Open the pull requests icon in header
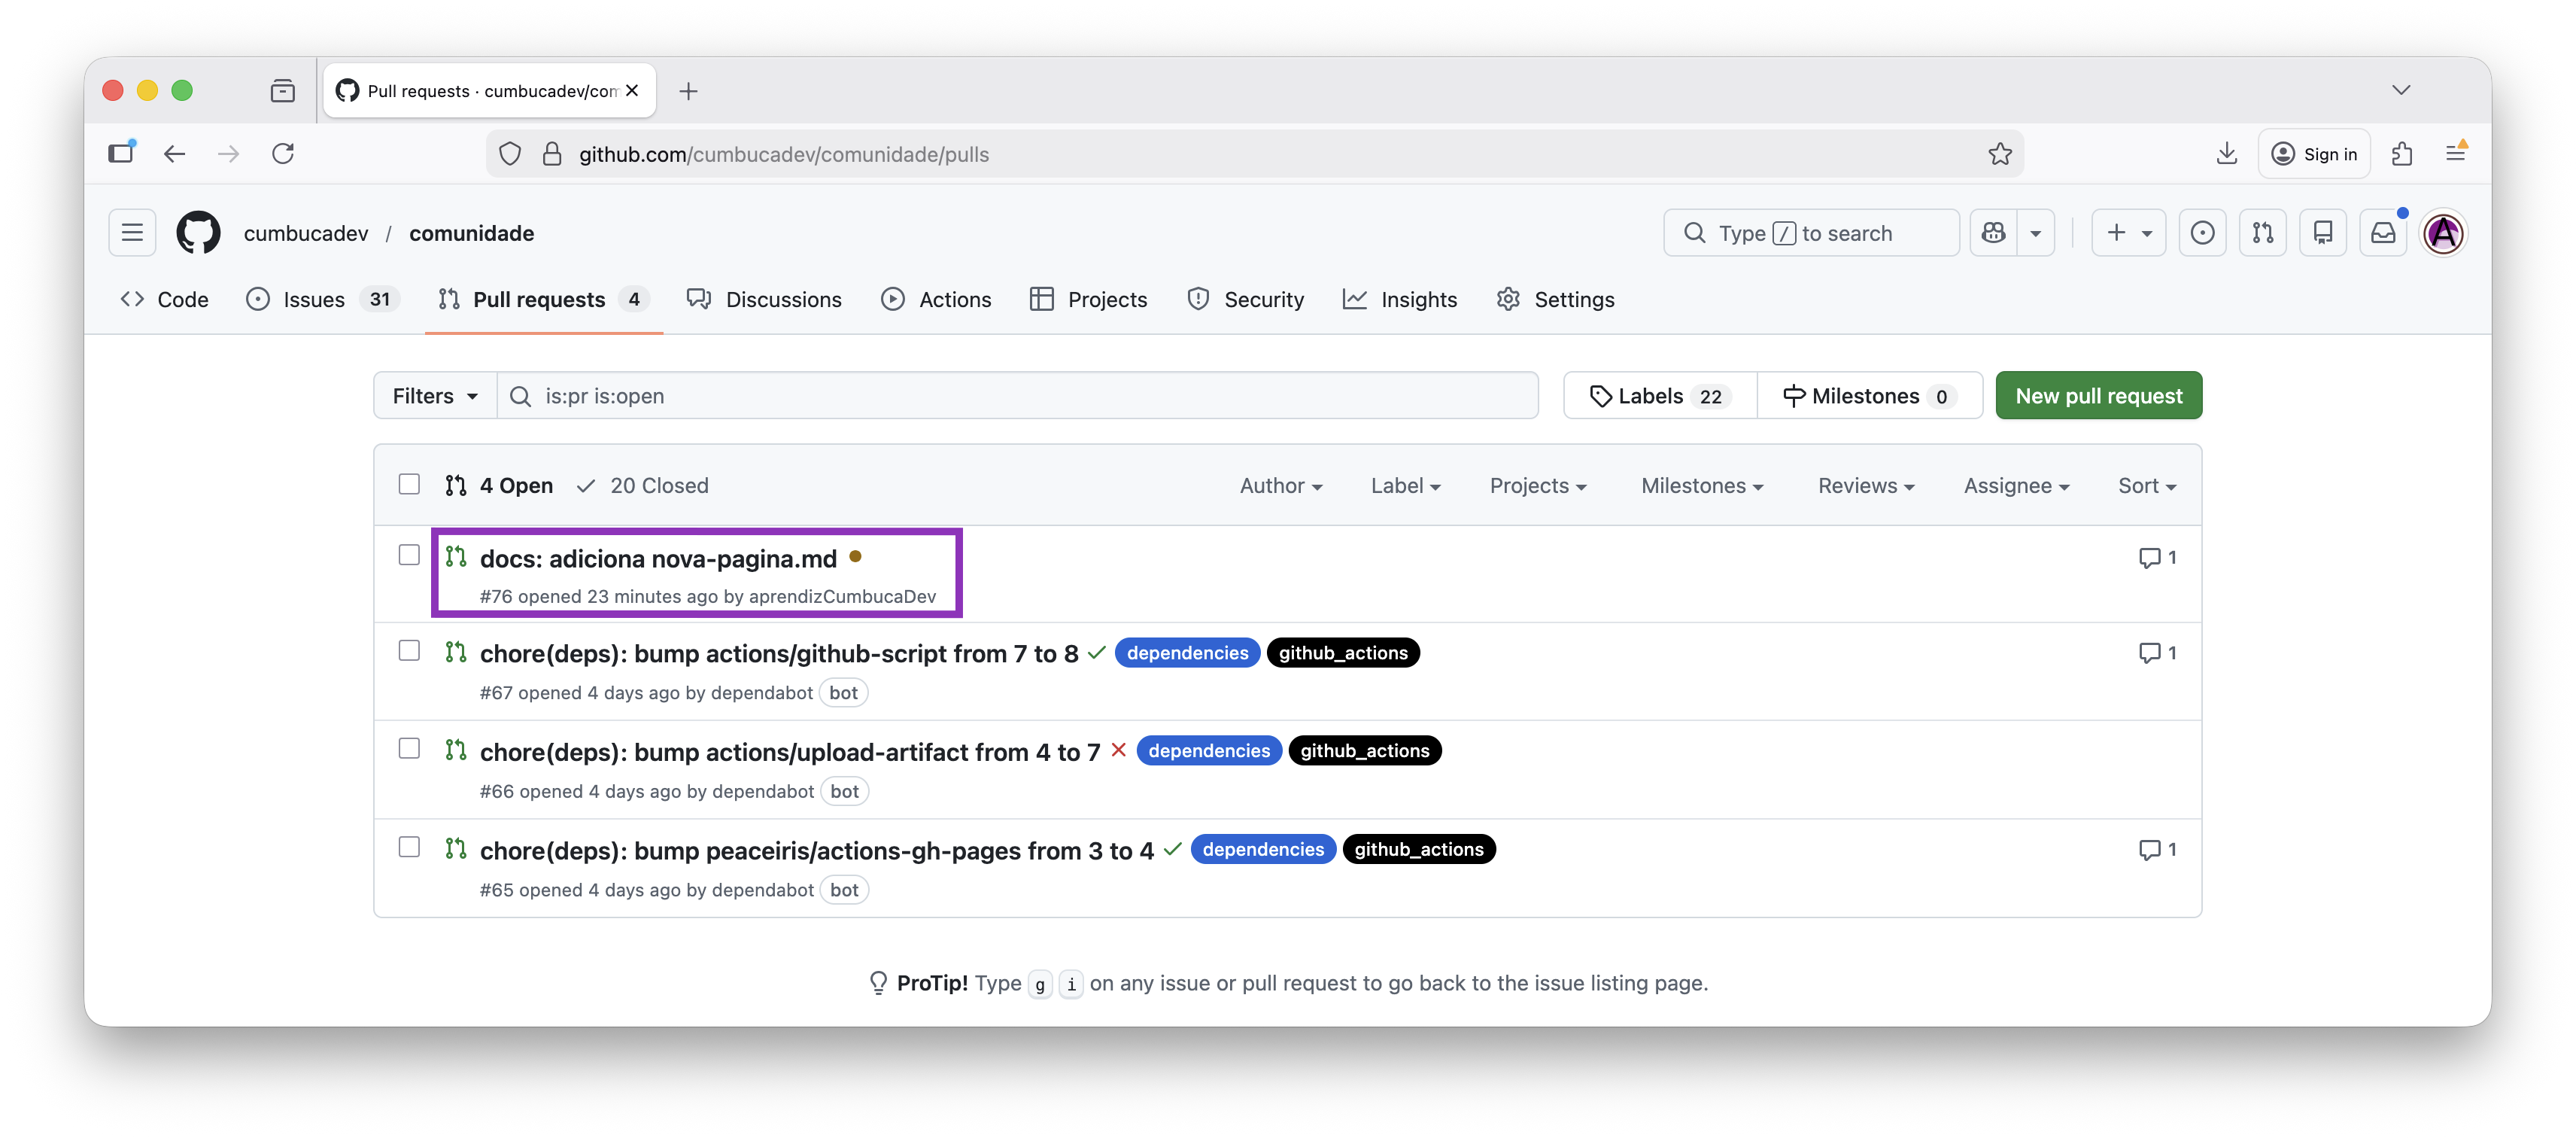Image resolution: width=2576 pixels, height=1138 pixels. [2263, 233]
